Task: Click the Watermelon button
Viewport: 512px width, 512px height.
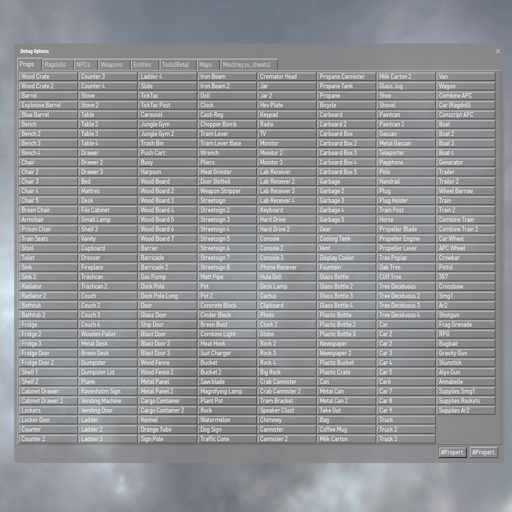Action: pos(227,420)
